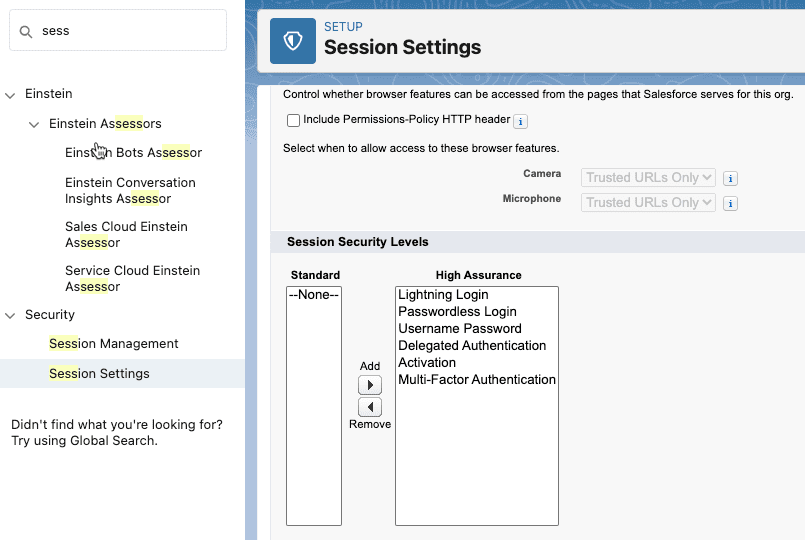The width and height of the screenshot is (805, 540).
Task: Click the Add arrow button
Action: point(370,385)
